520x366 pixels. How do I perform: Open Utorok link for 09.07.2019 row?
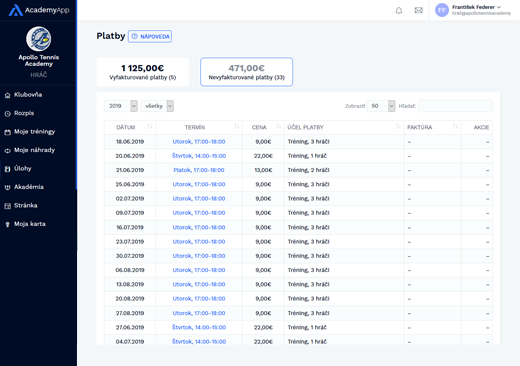(x=199, y=213)
